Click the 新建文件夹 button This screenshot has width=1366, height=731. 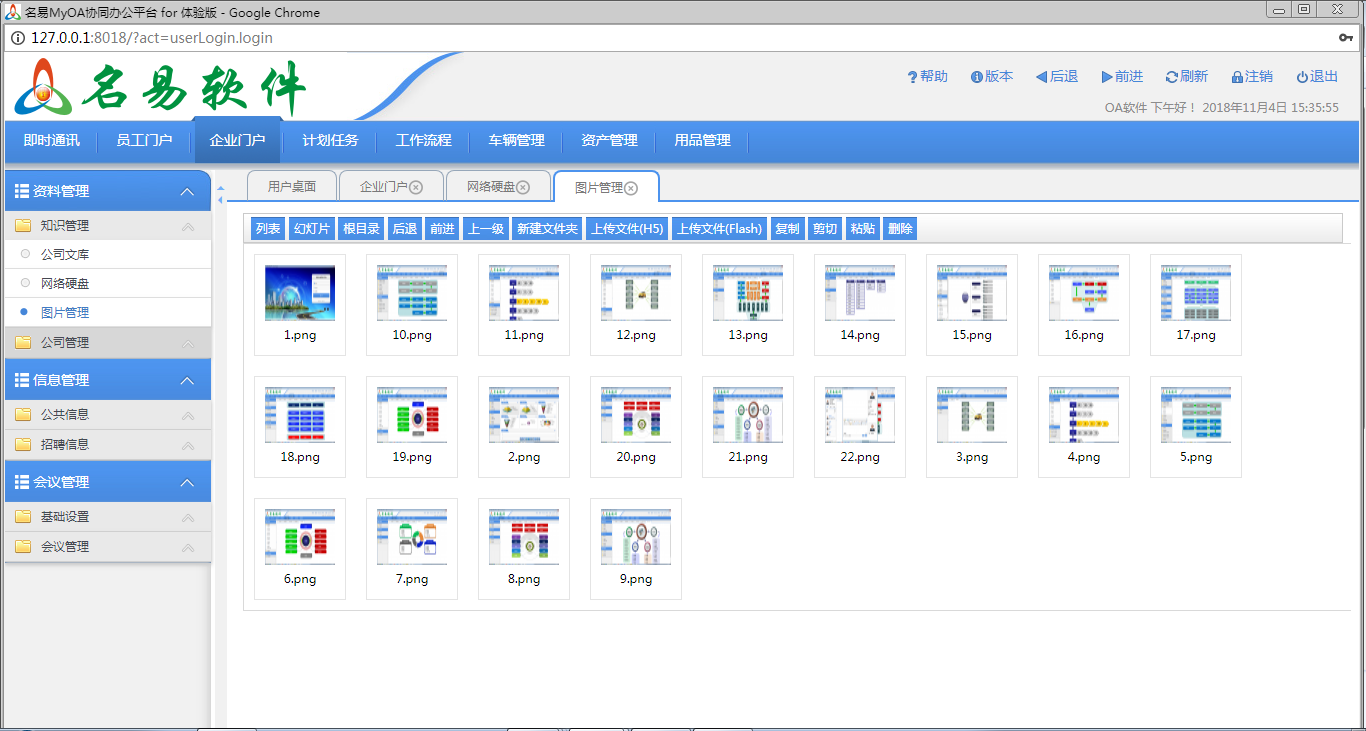coord(547,229)
